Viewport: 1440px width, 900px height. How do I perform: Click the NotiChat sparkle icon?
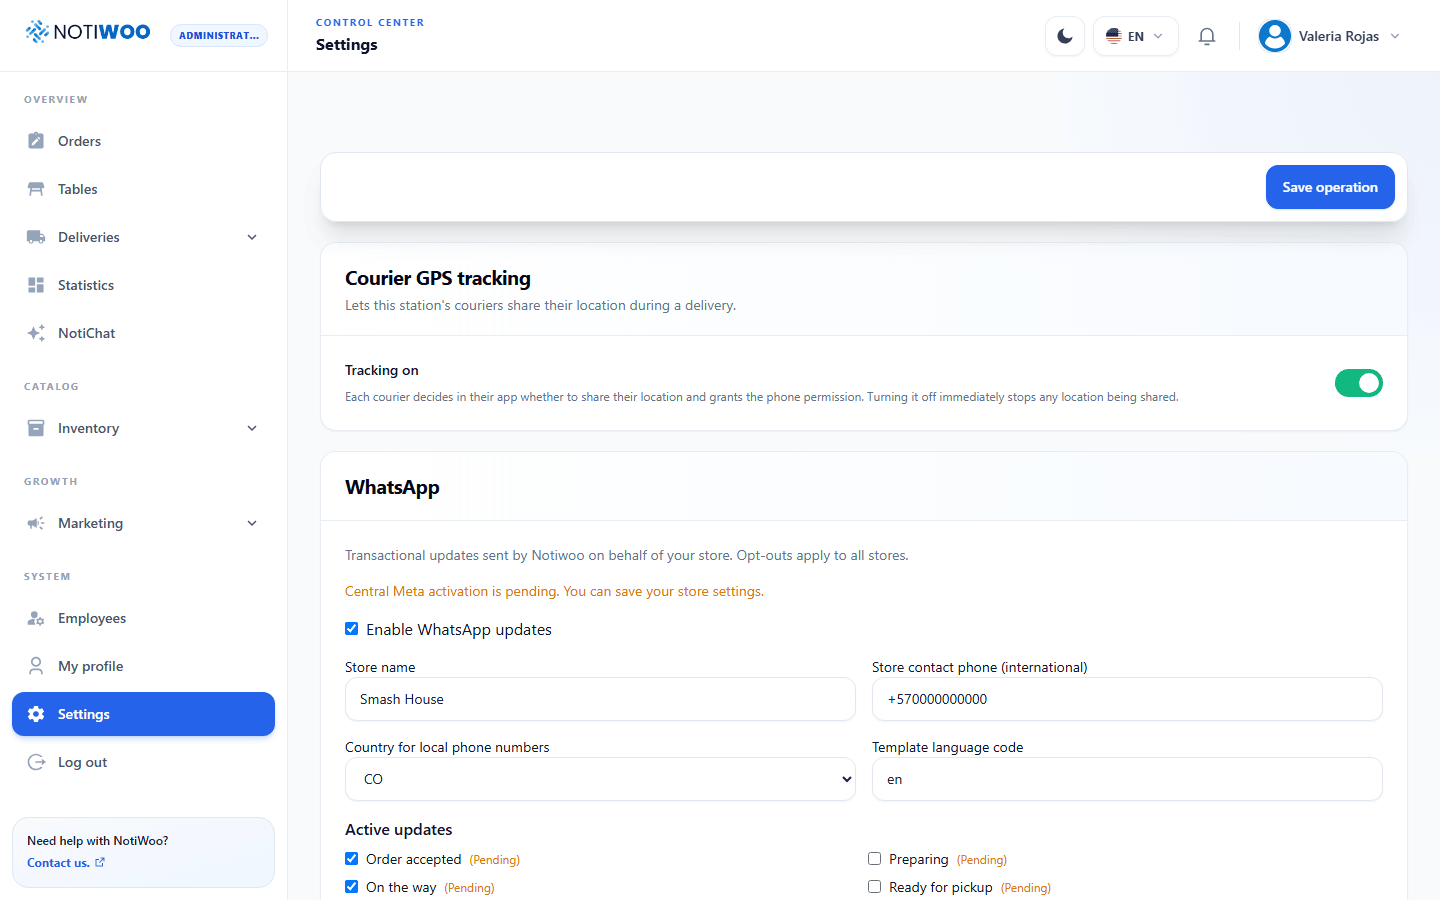[36, 333]
